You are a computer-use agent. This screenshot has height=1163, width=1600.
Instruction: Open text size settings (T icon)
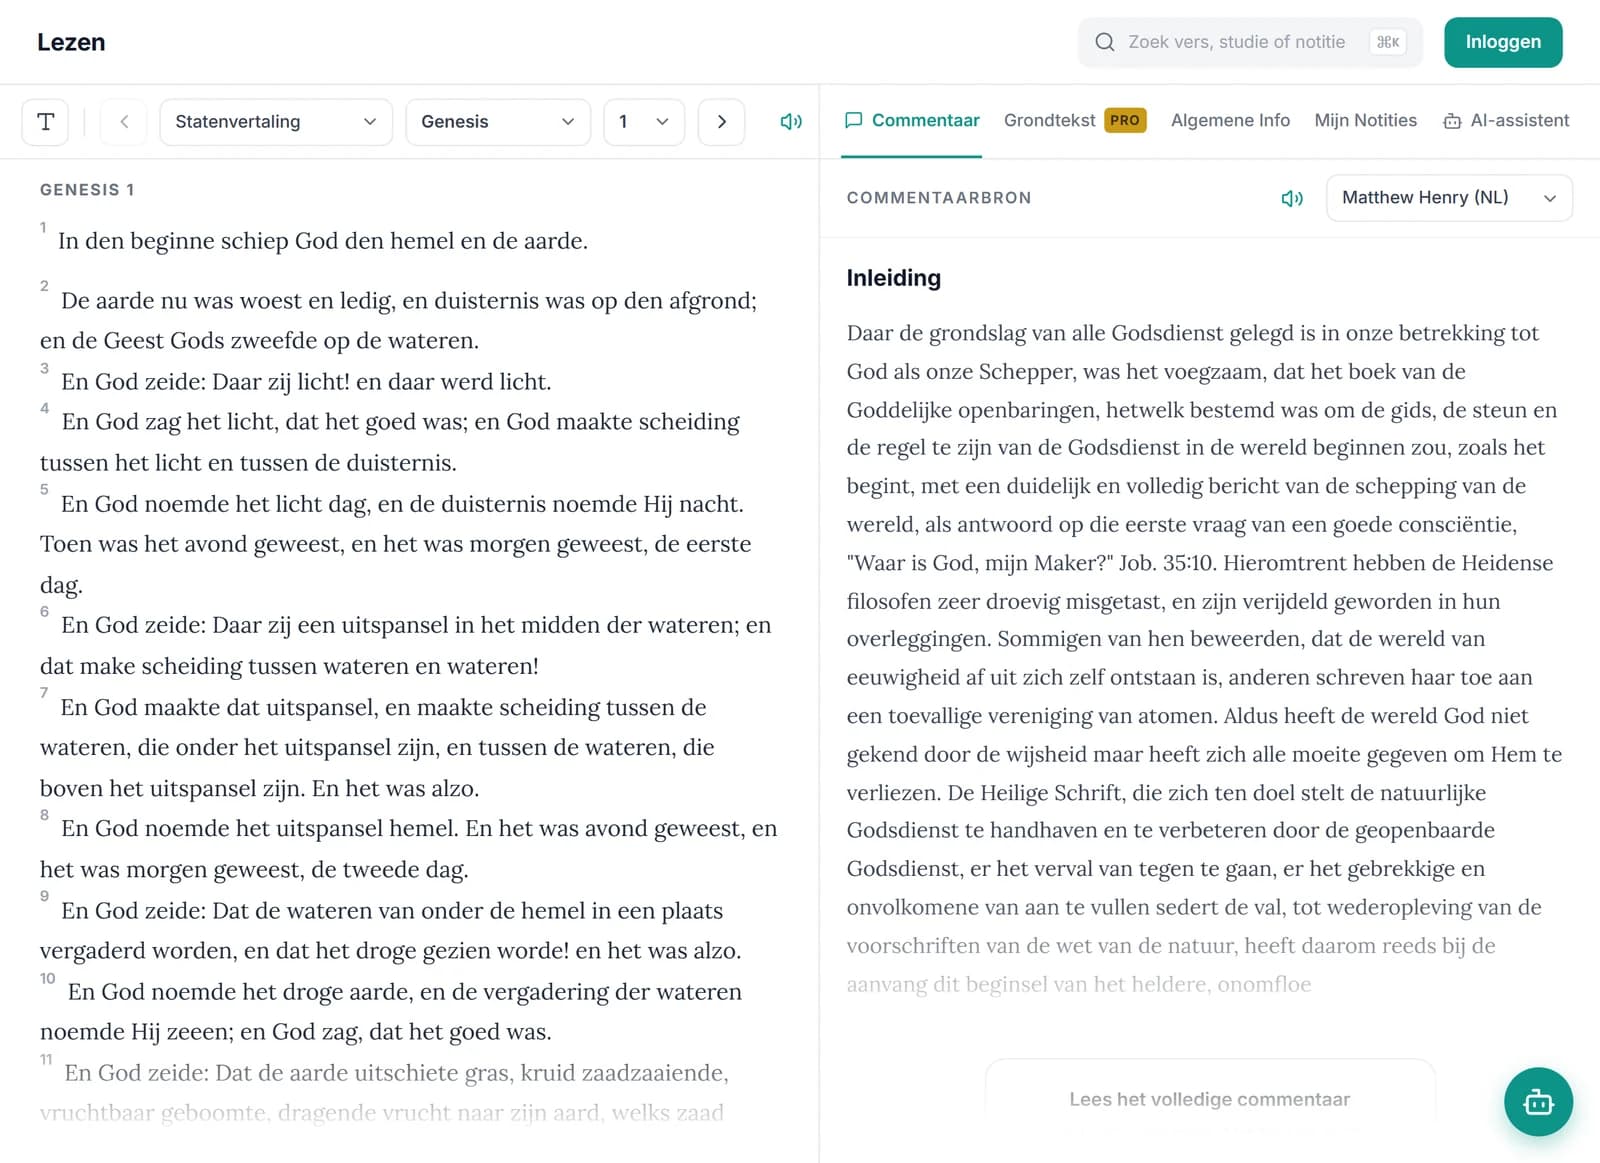45,122
